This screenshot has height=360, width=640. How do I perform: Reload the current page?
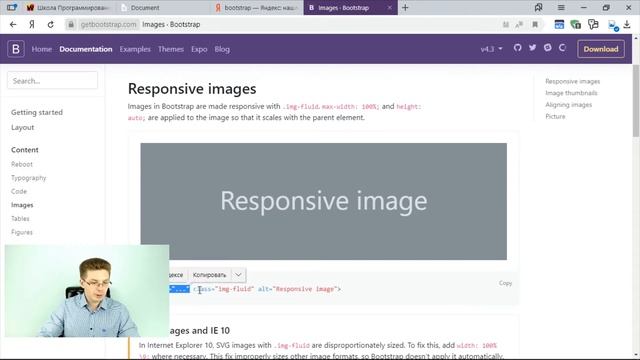coord(51,24)
